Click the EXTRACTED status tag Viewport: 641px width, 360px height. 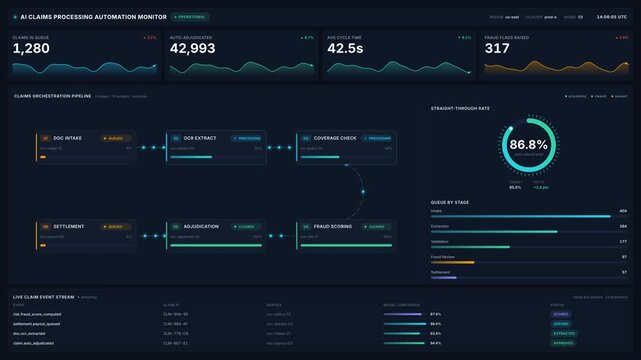pyautogui.click(x=564, y=333)
